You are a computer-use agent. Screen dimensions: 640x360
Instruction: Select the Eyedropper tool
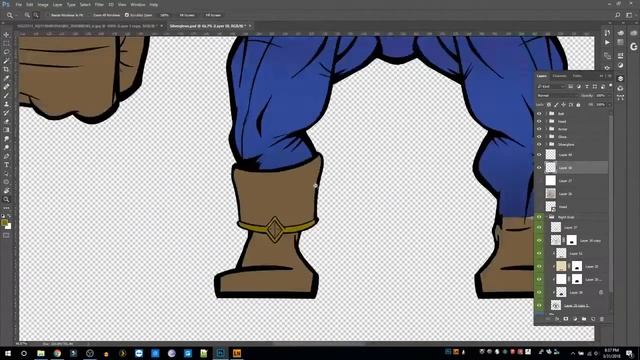pyautogui.click(x=6, y=78)
